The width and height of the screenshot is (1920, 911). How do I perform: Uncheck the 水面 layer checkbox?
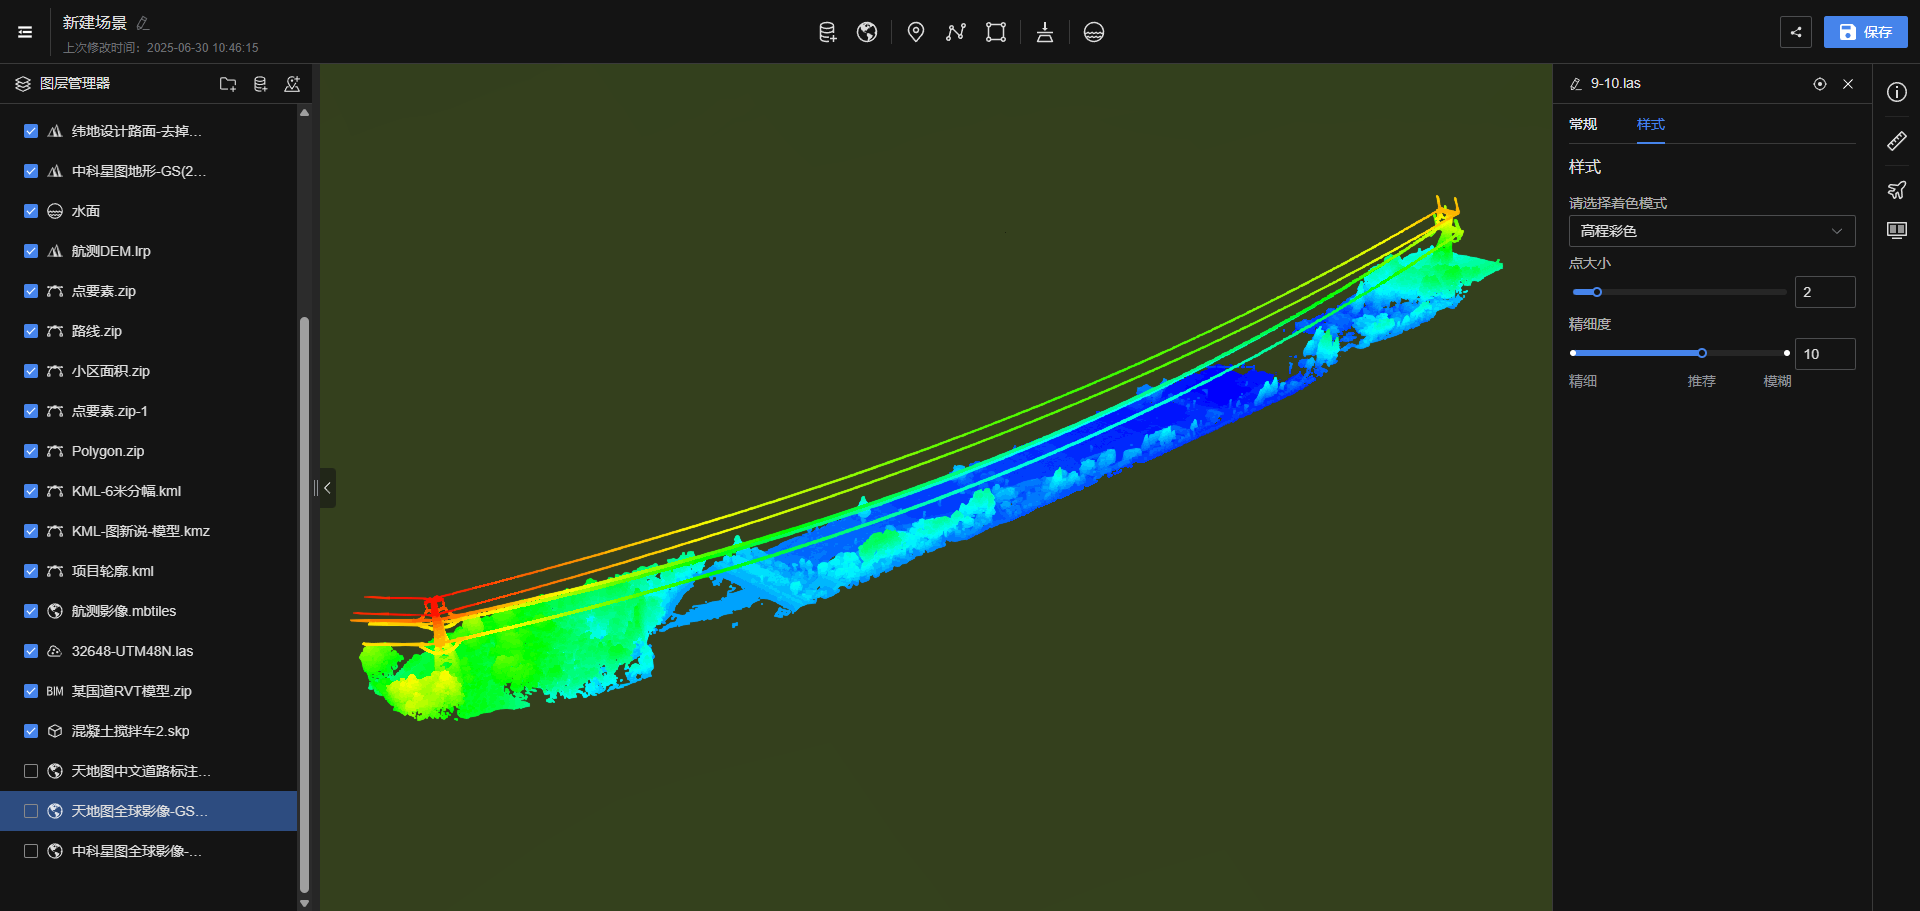coord(31,211)
